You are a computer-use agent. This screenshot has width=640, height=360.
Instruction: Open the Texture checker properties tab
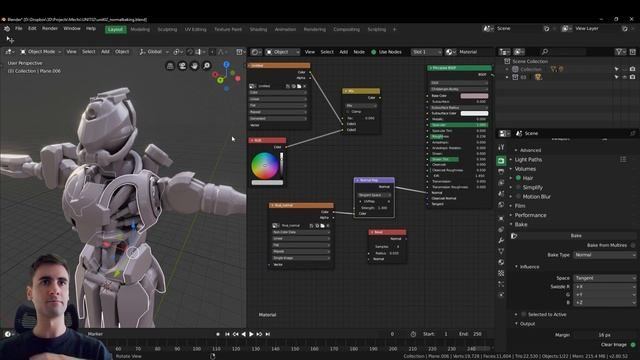tap(501, 273)
